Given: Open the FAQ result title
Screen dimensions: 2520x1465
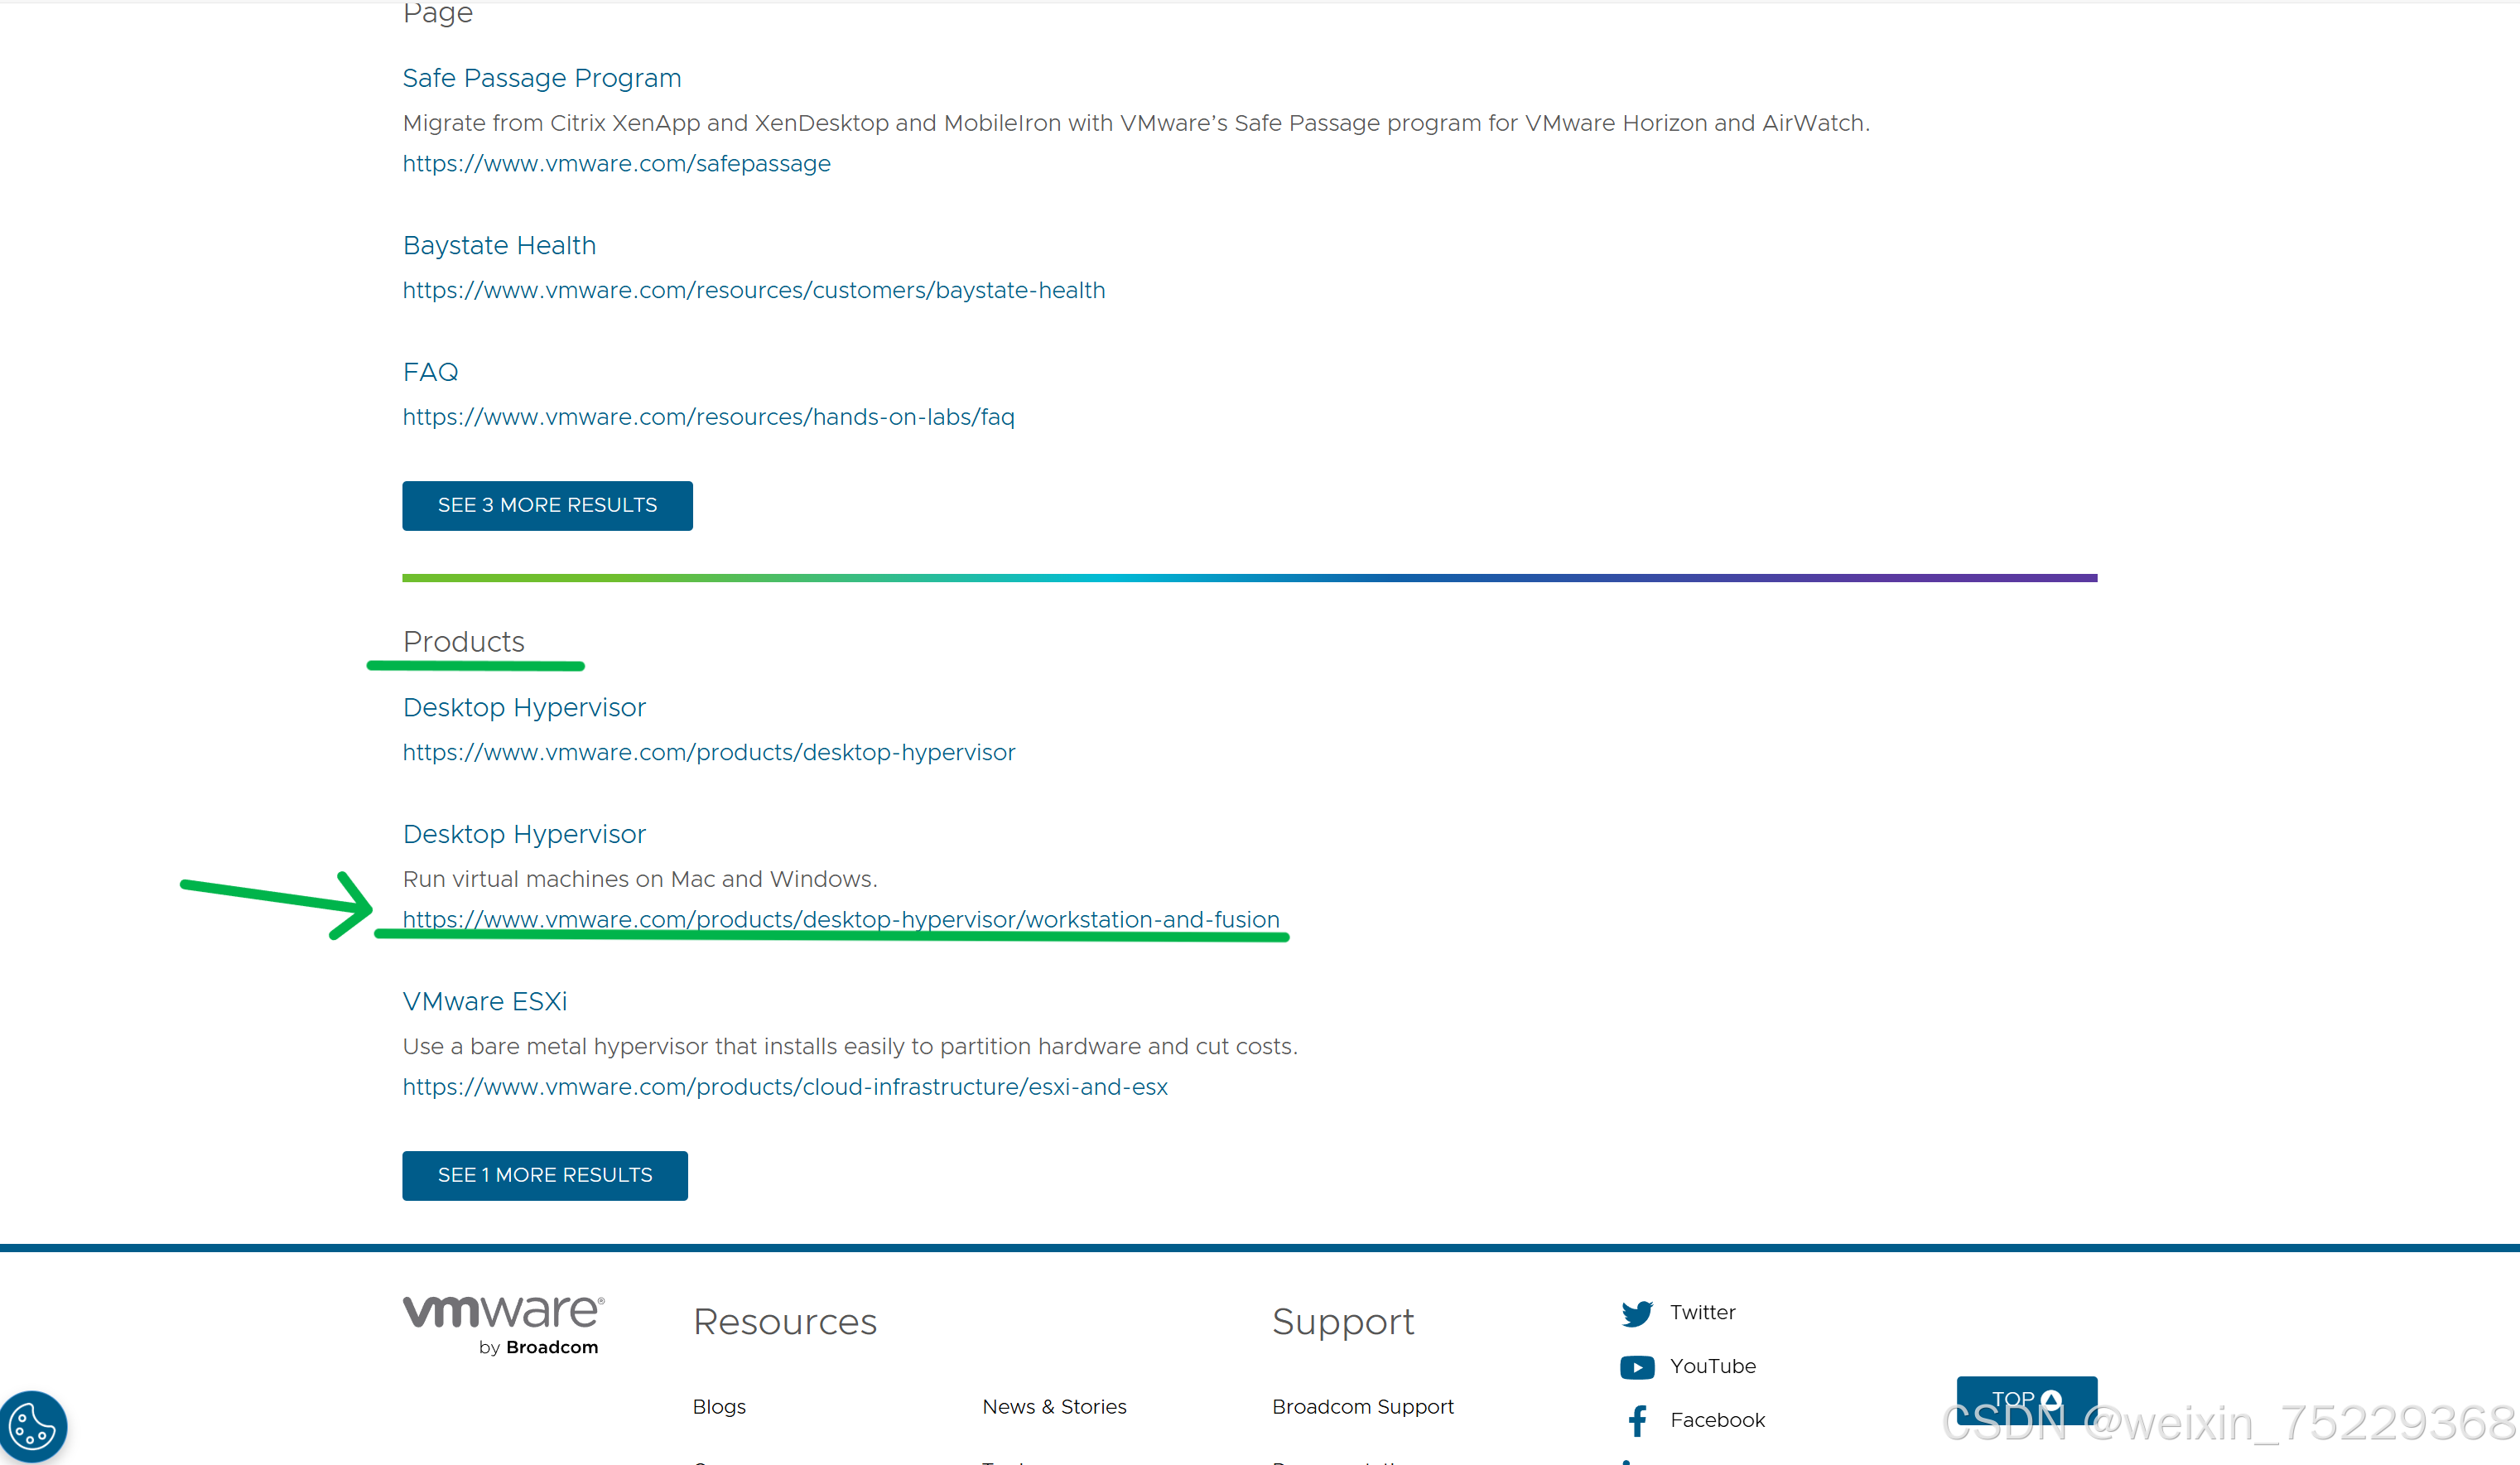Looking at the screenshot, I should click(430, 372).
